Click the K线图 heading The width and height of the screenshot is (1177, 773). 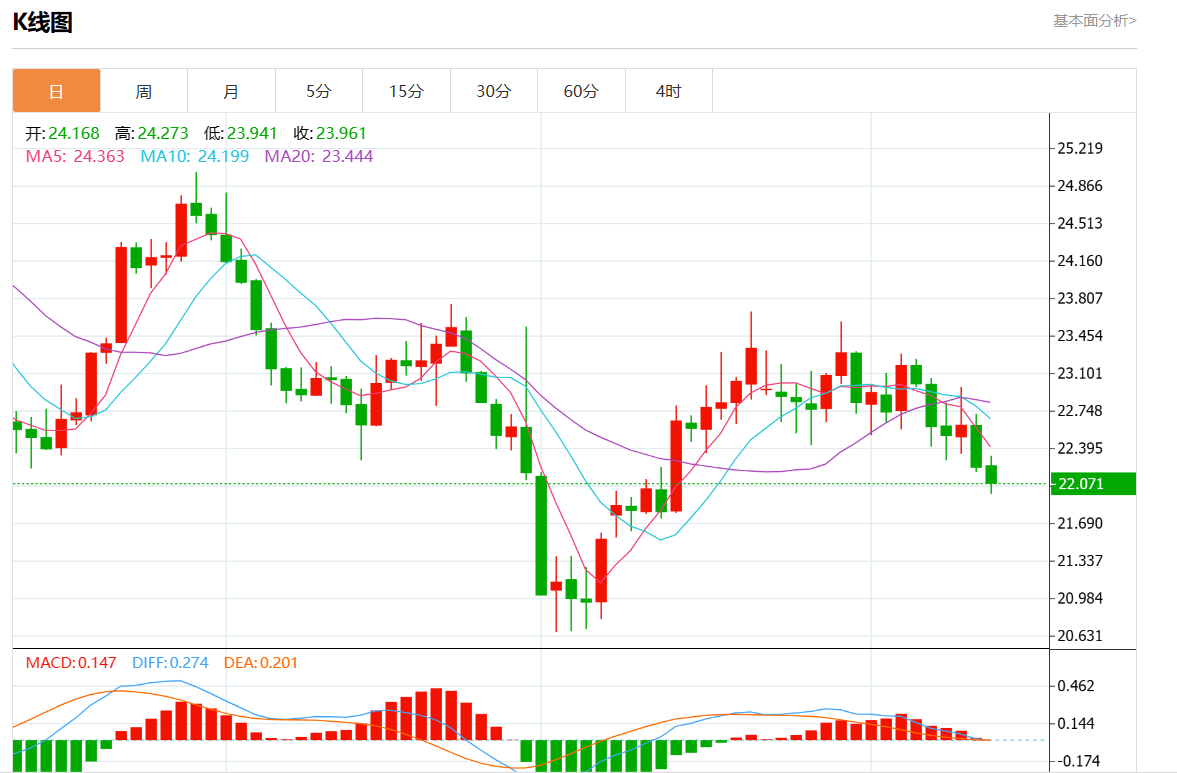tap(43, 23)
